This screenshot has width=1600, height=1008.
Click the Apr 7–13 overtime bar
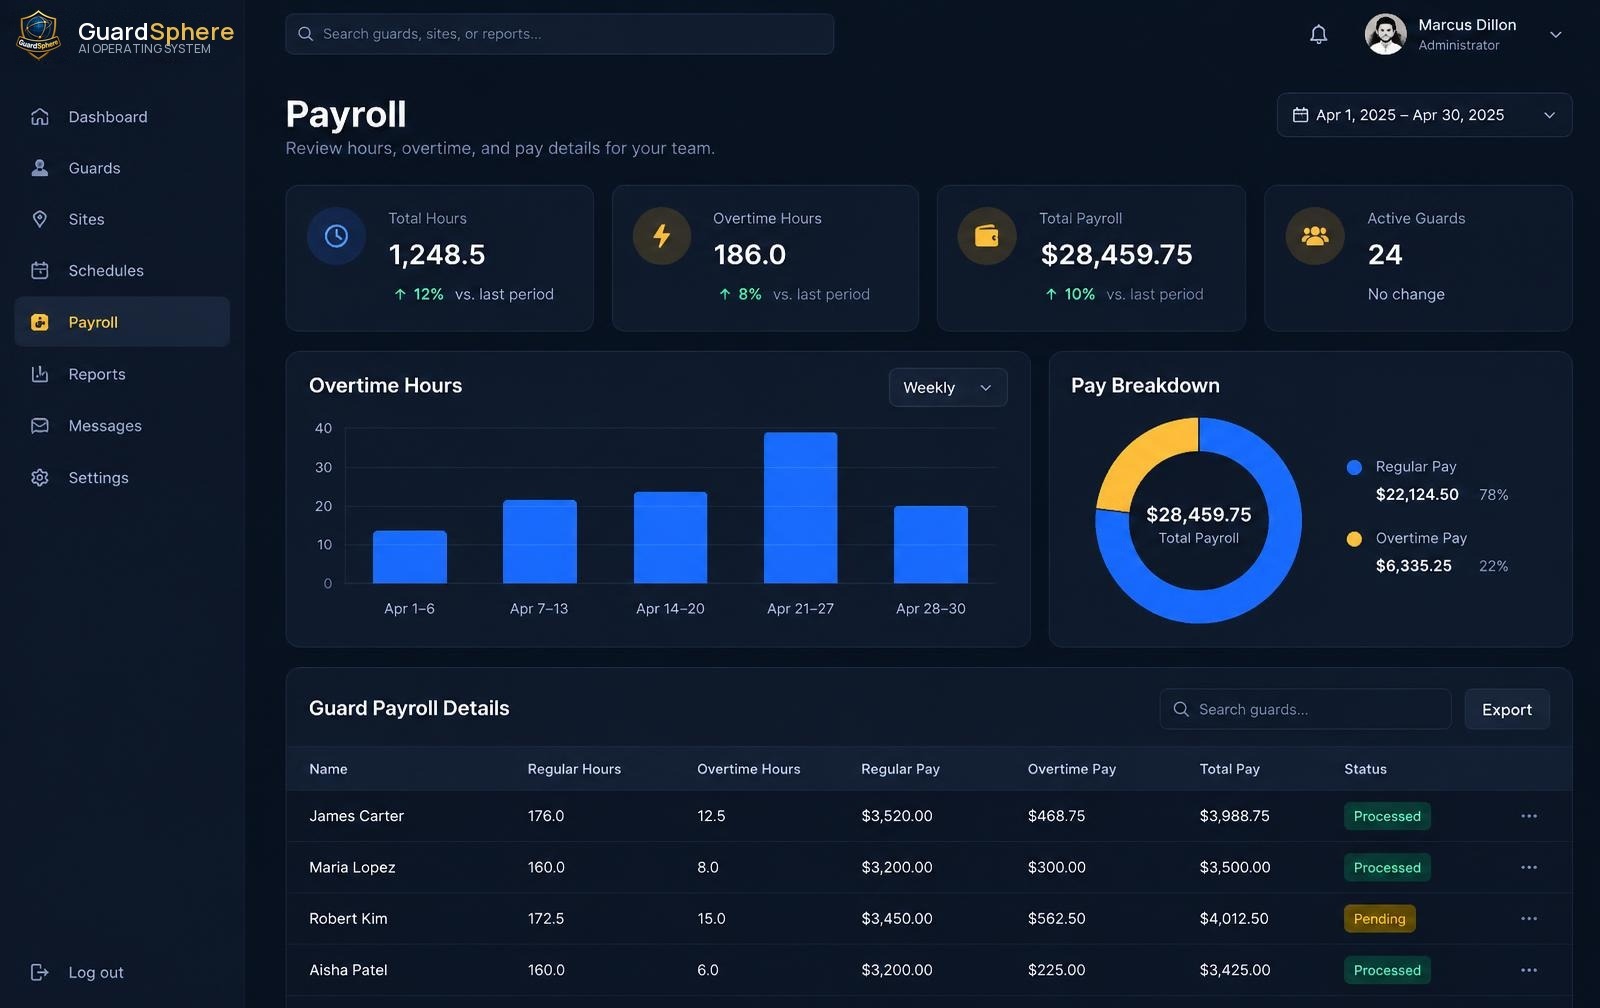coord(540,542)
